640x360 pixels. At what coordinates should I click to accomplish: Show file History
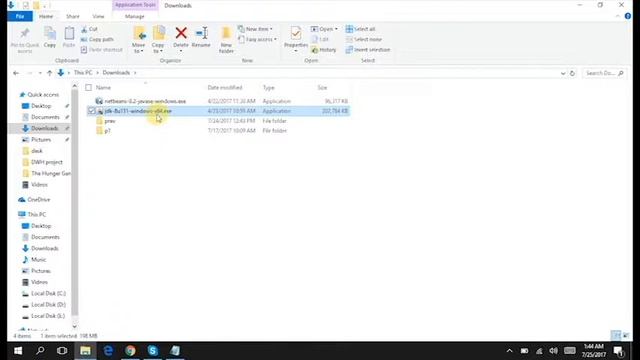tap(324, 50)
